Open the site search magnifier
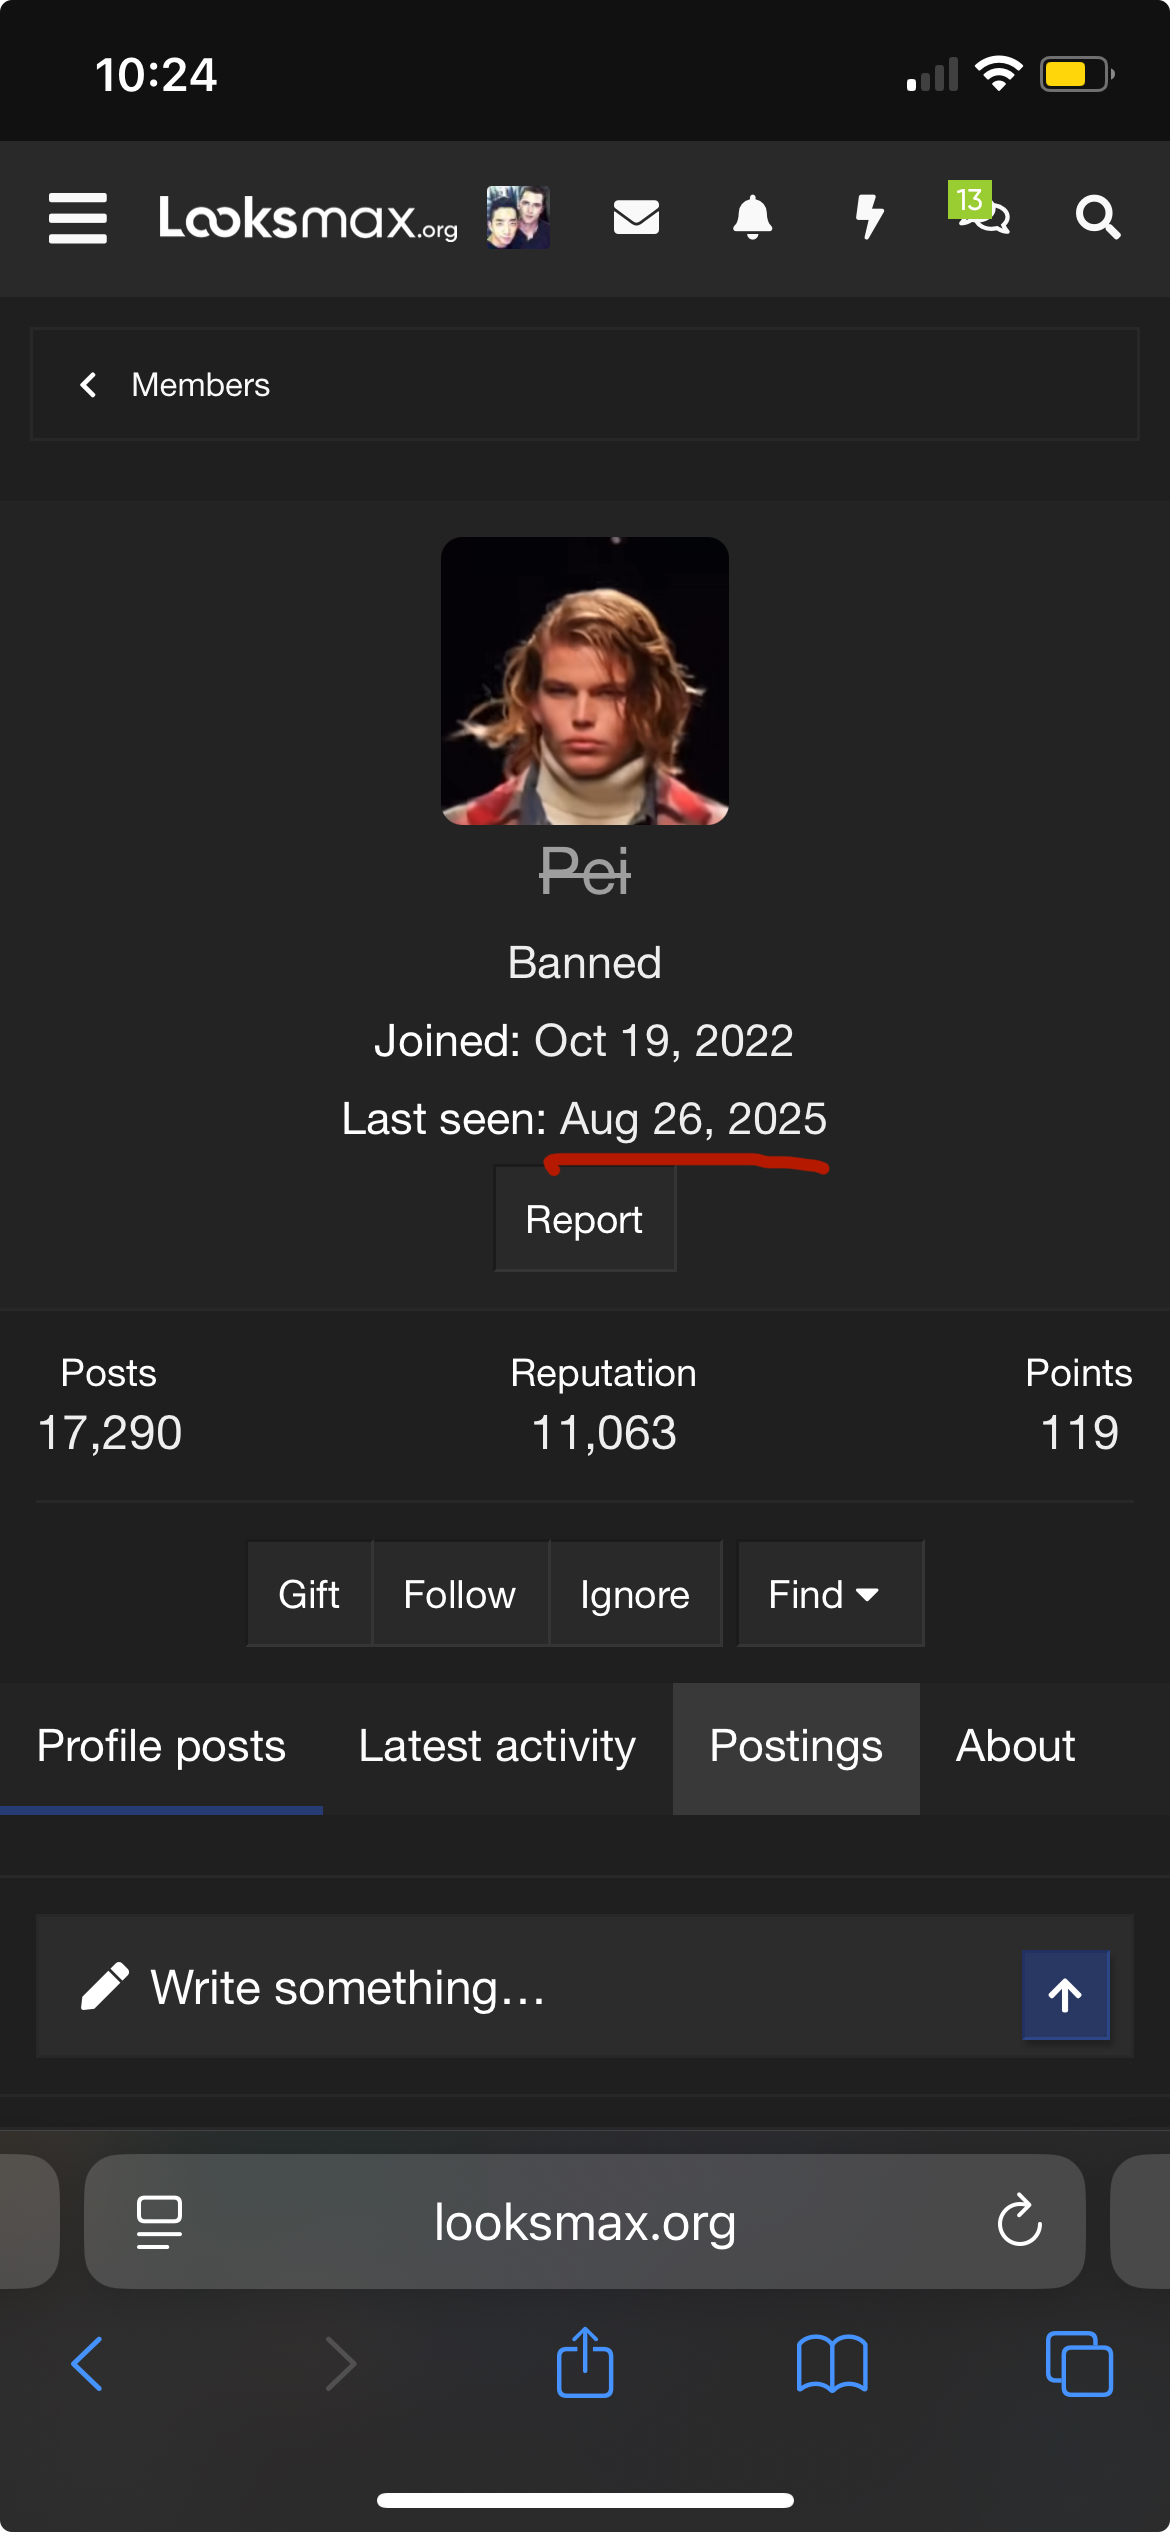The height and width of the screenshot is (2532, 1170). click(x=1097, y=217)
